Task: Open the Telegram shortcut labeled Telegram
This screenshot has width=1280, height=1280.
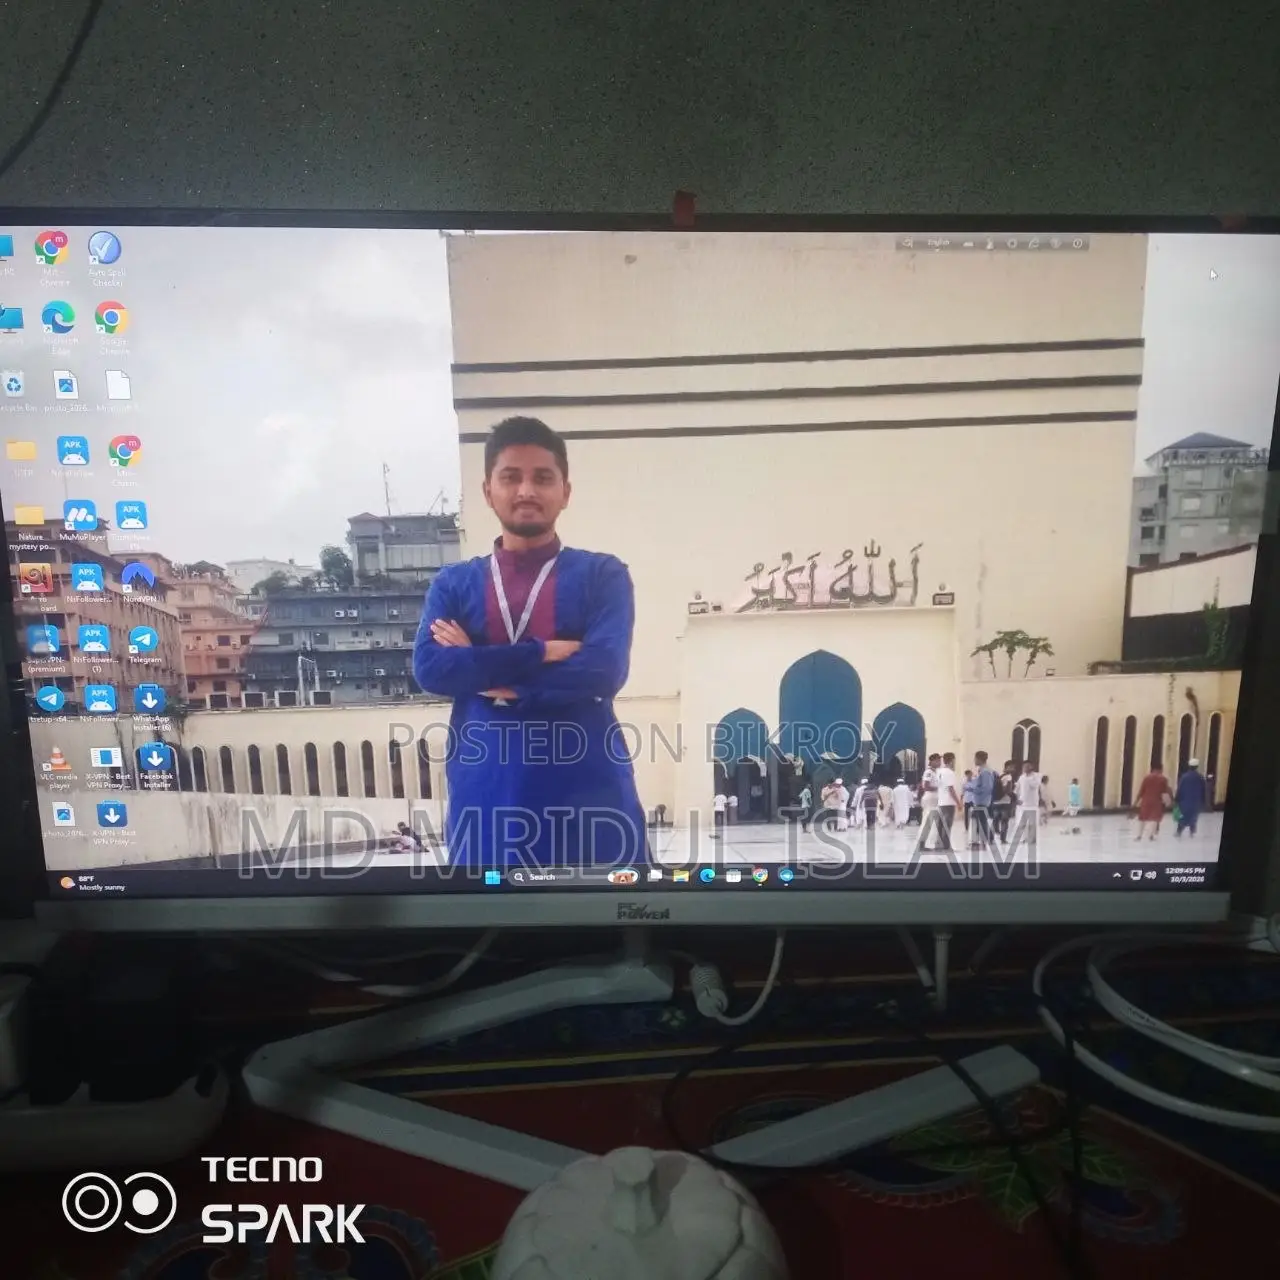Action: [144, 645]
